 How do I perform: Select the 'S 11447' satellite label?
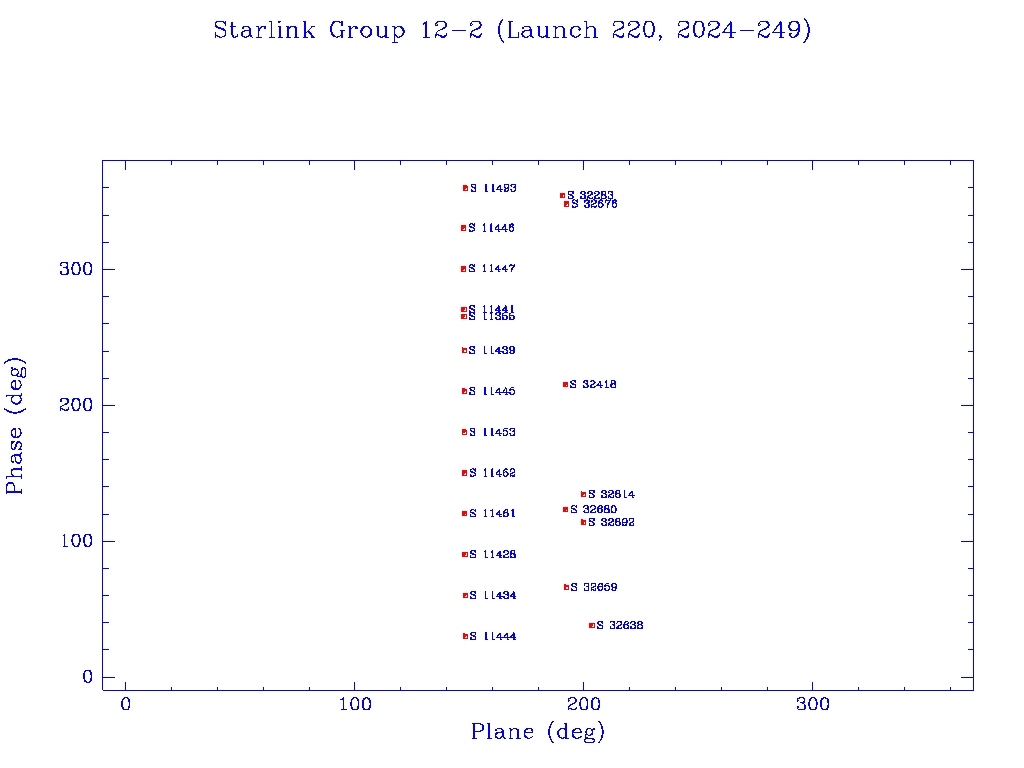tap(492, 268)
